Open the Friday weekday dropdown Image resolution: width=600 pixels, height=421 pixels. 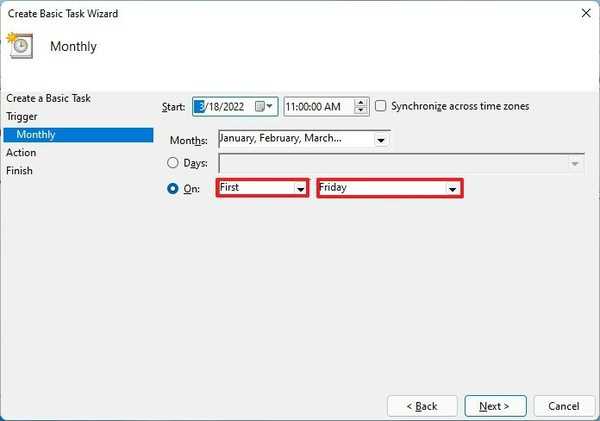pos(452,189)
